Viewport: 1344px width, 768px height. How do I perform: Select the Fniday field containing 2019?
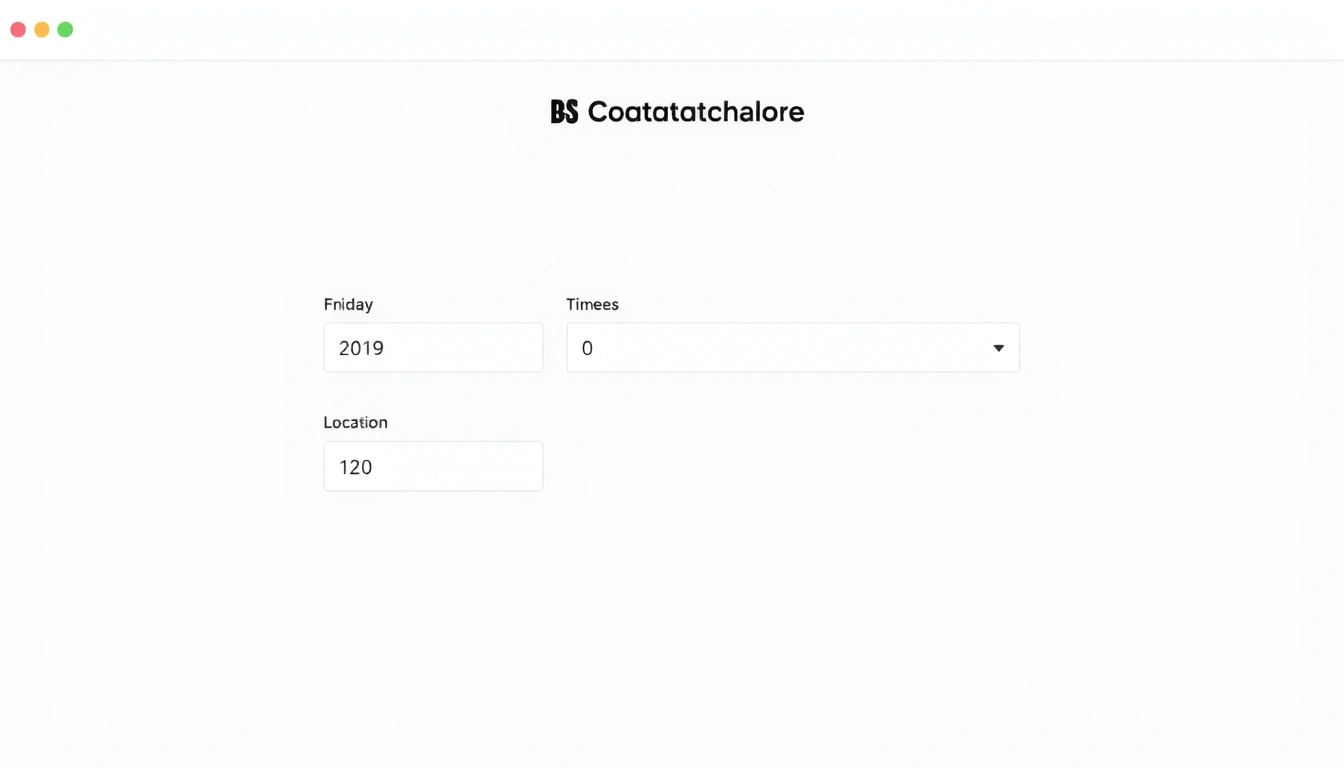(433, 347)
